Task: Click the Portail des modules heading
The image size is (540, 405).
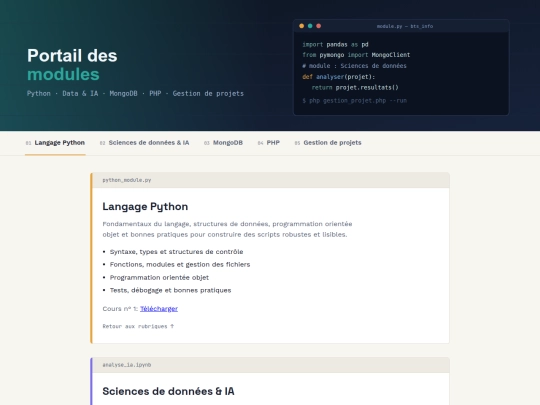Action: [72, 65]
